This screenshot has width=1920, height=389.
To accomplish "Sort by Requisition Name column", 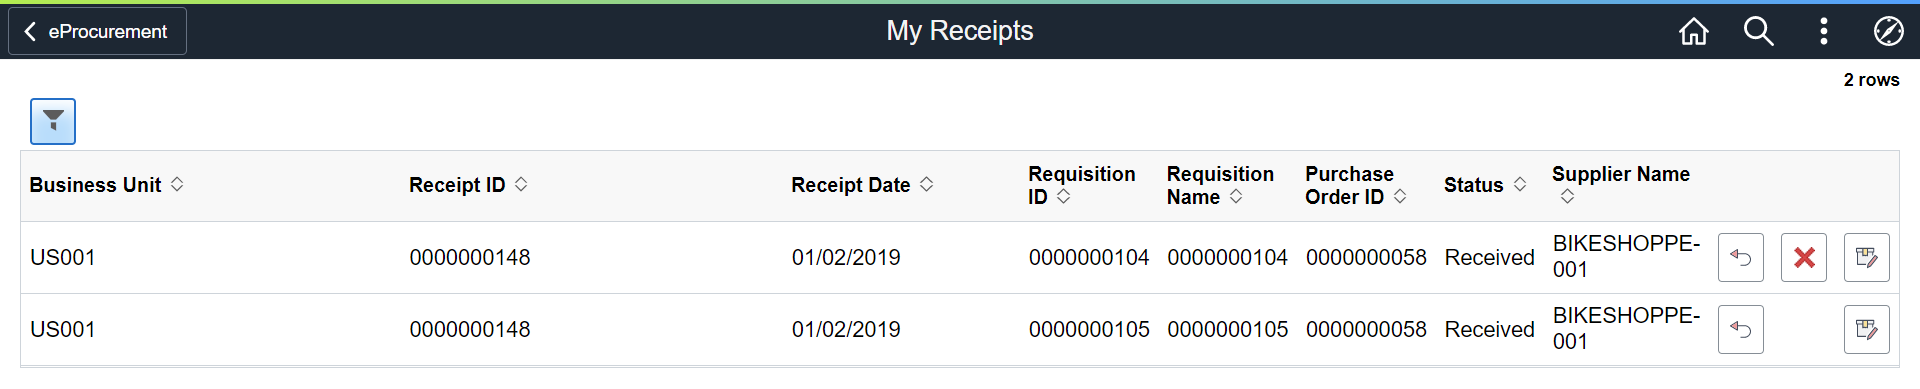I will (x=1220, y=185).
